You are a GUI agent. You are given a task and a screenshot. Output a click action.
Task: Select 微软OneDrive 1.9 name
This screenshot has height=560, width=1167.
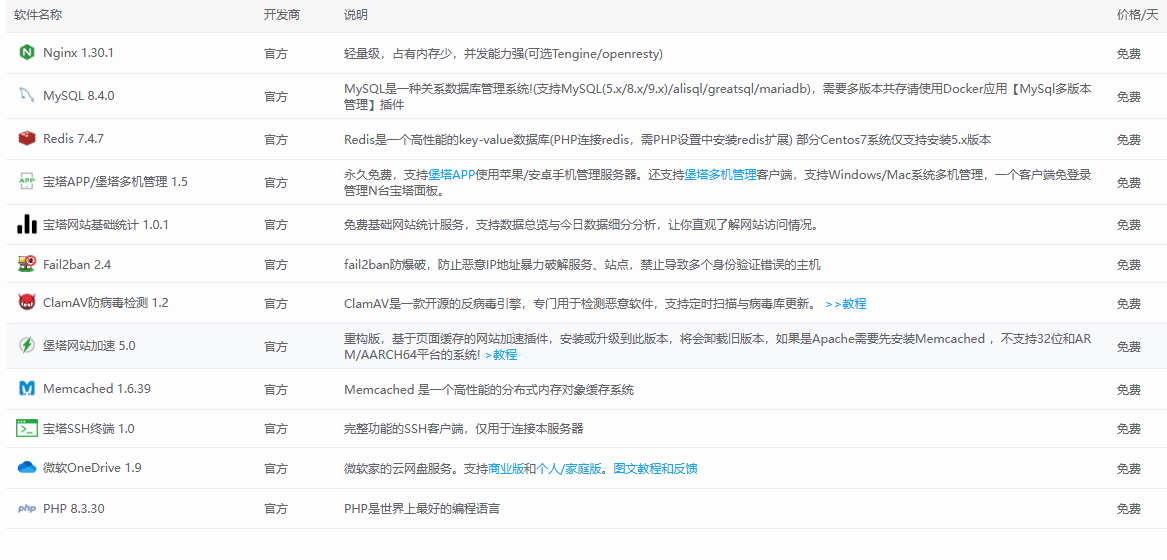(92, 468)
